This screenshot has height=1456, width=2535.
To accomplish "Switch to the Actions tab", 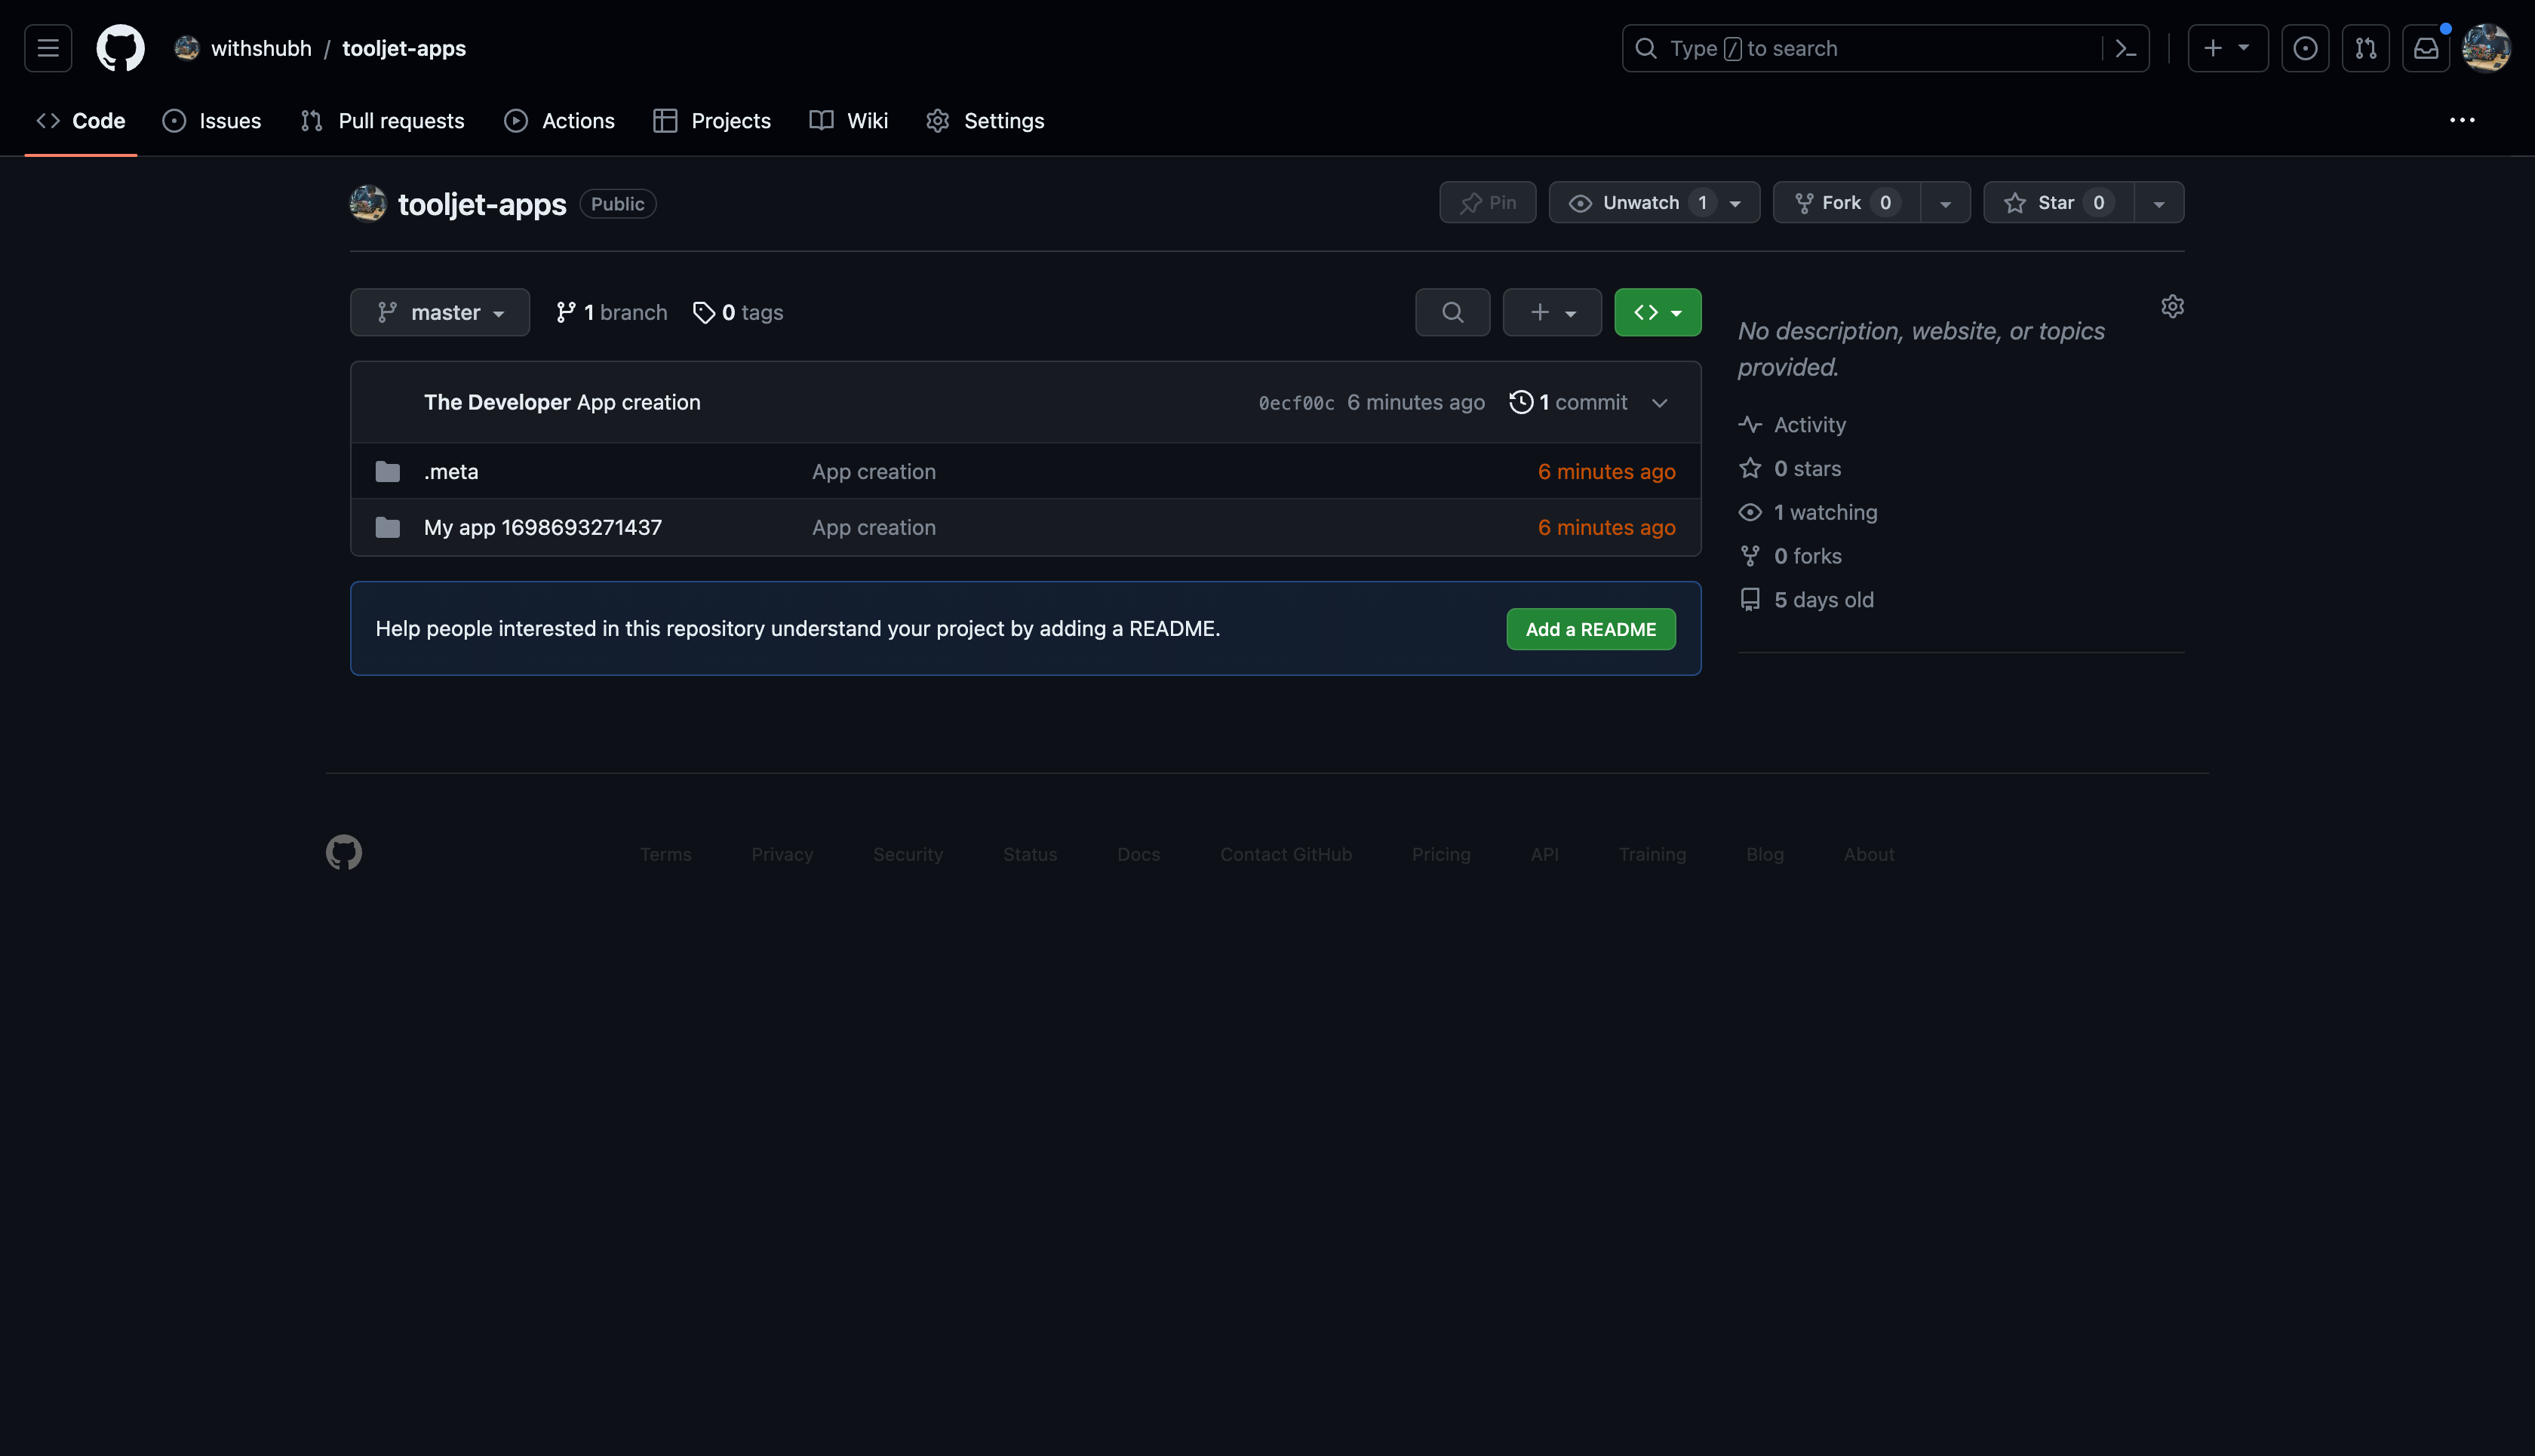I will pyautogui.click(x=560, y=121).
